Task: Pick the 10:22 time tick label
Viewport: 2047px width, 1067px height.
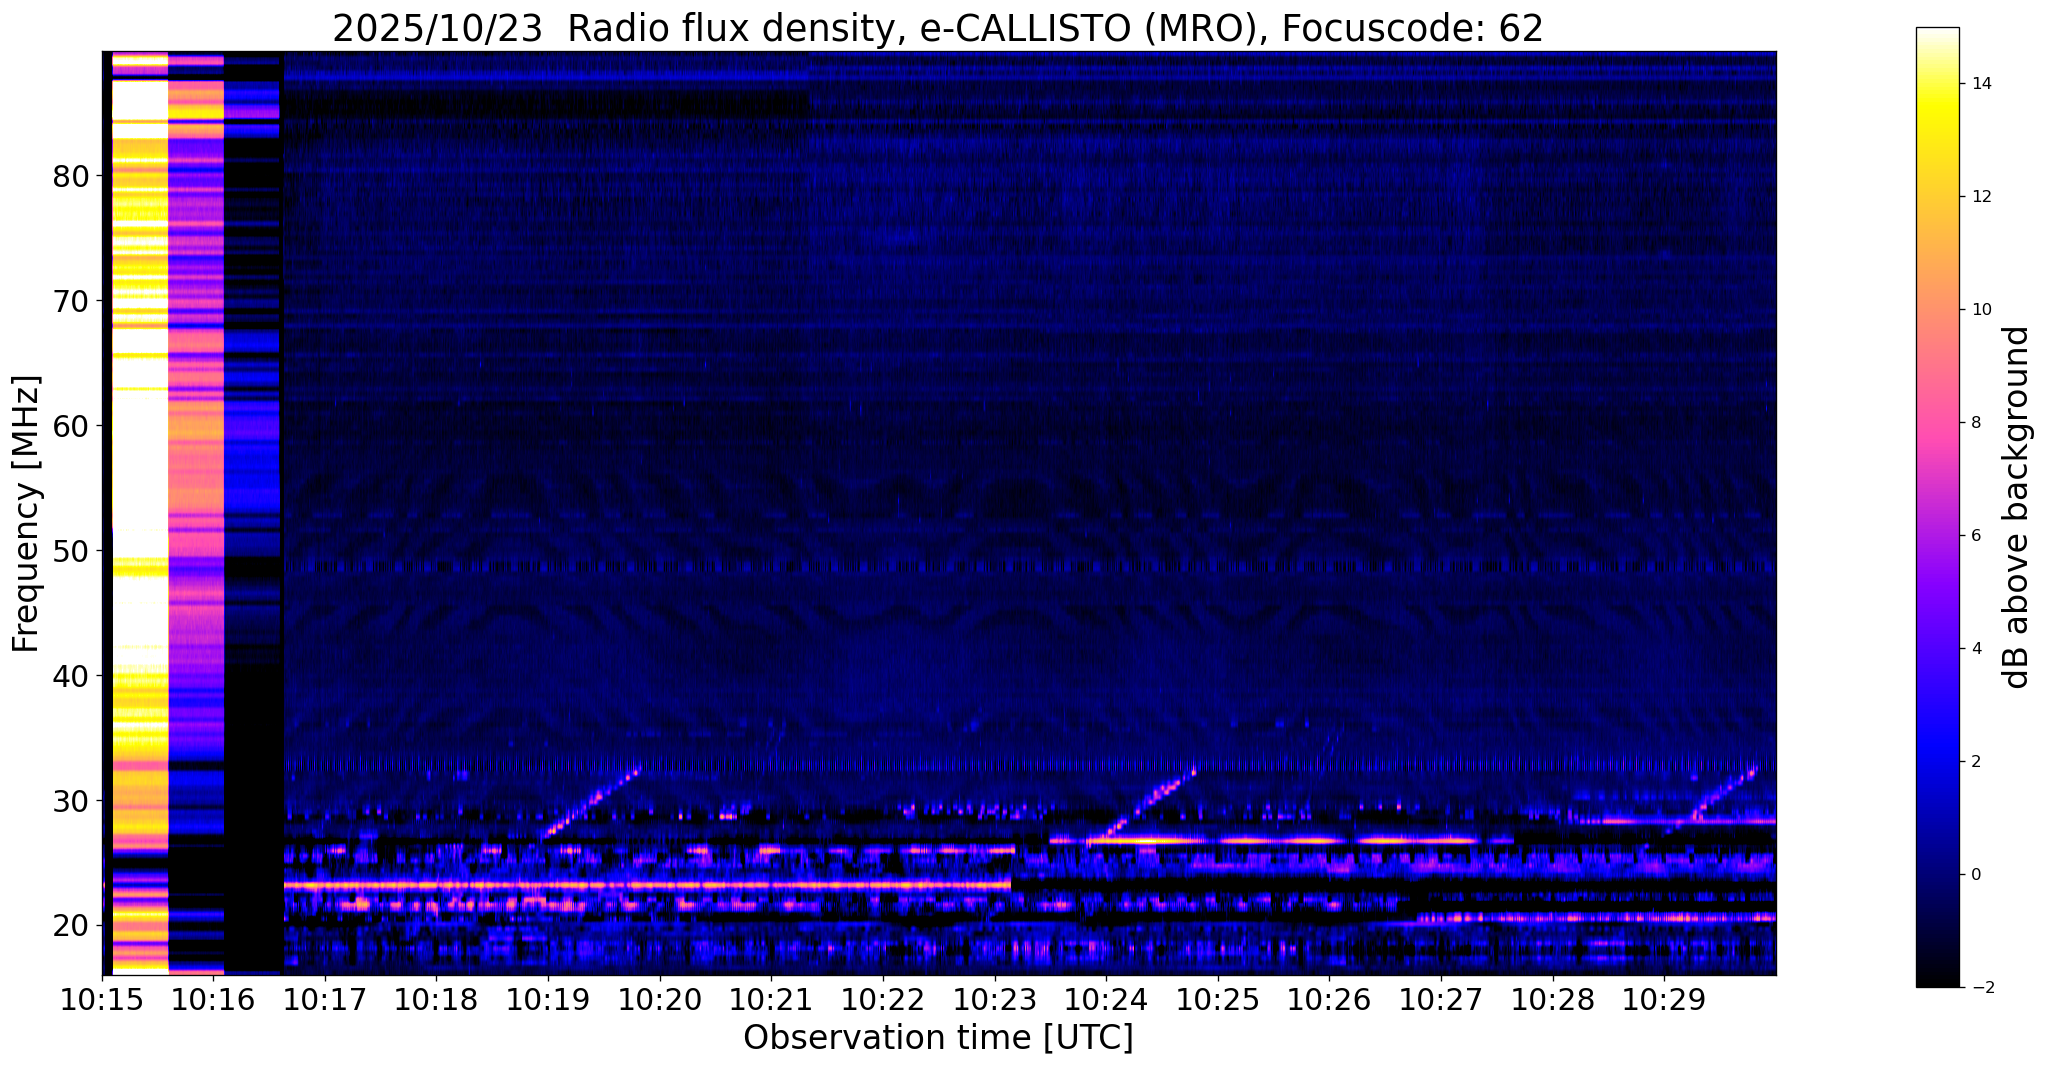Action: pos(882,999)
